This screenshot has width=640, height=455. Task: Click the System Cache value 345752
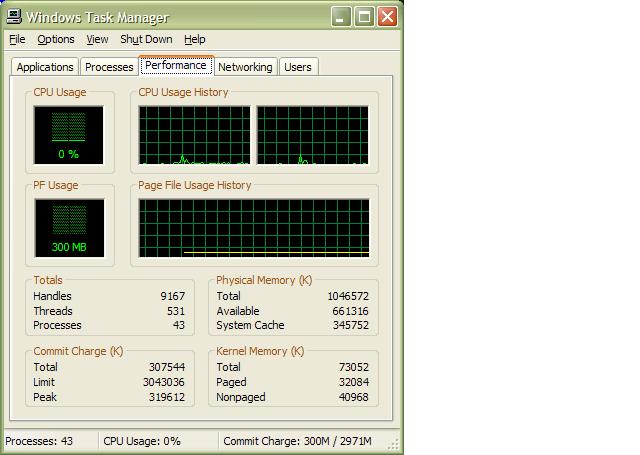351,326
